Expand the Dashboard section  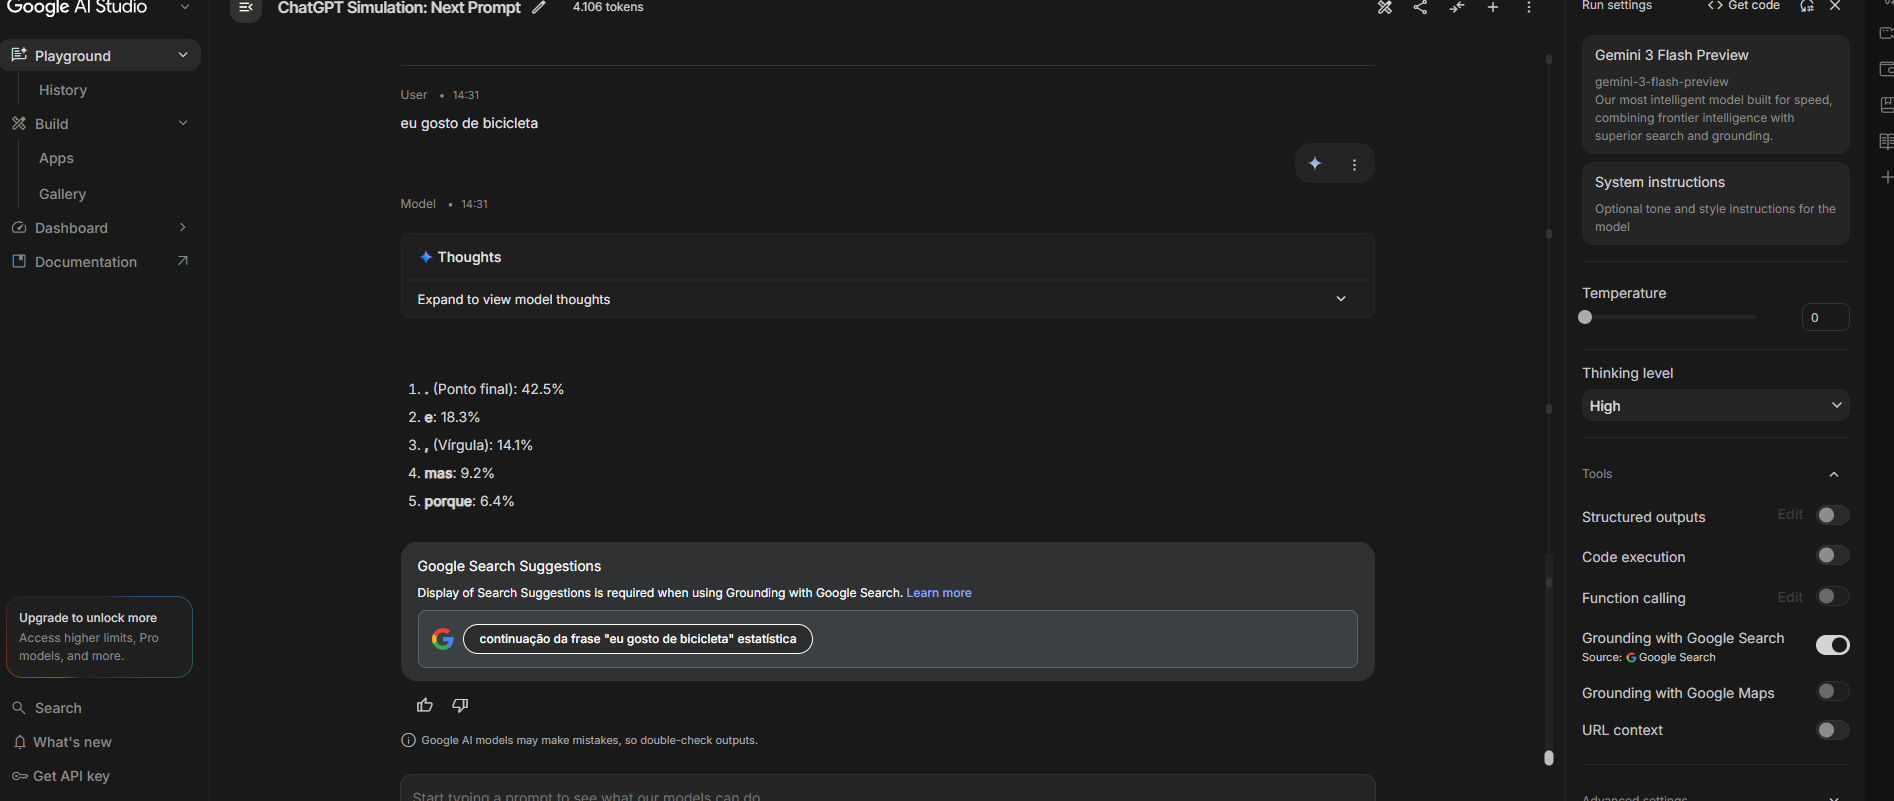183,227
